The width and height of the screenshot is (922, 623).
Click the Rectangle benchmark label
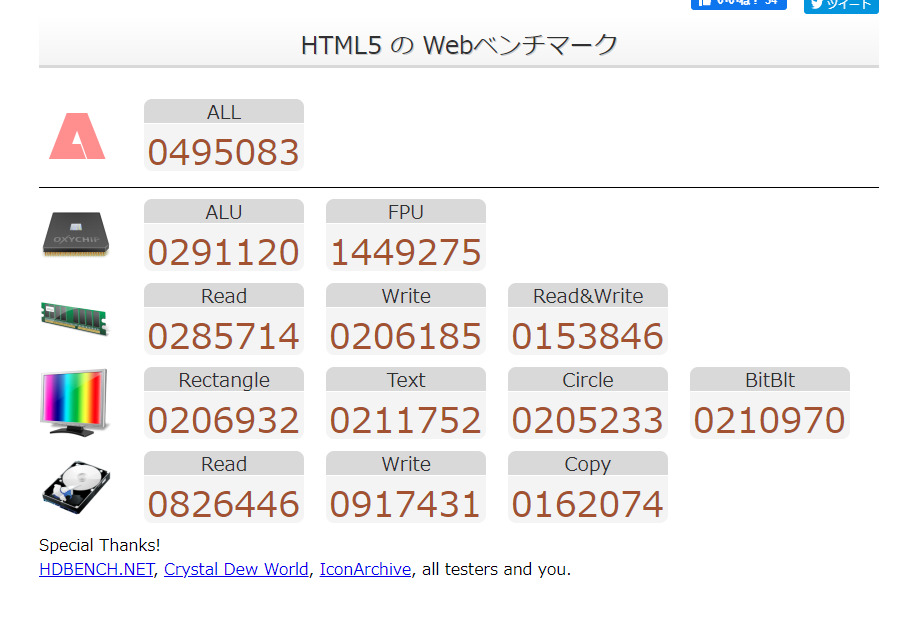(x=224, y=380)
